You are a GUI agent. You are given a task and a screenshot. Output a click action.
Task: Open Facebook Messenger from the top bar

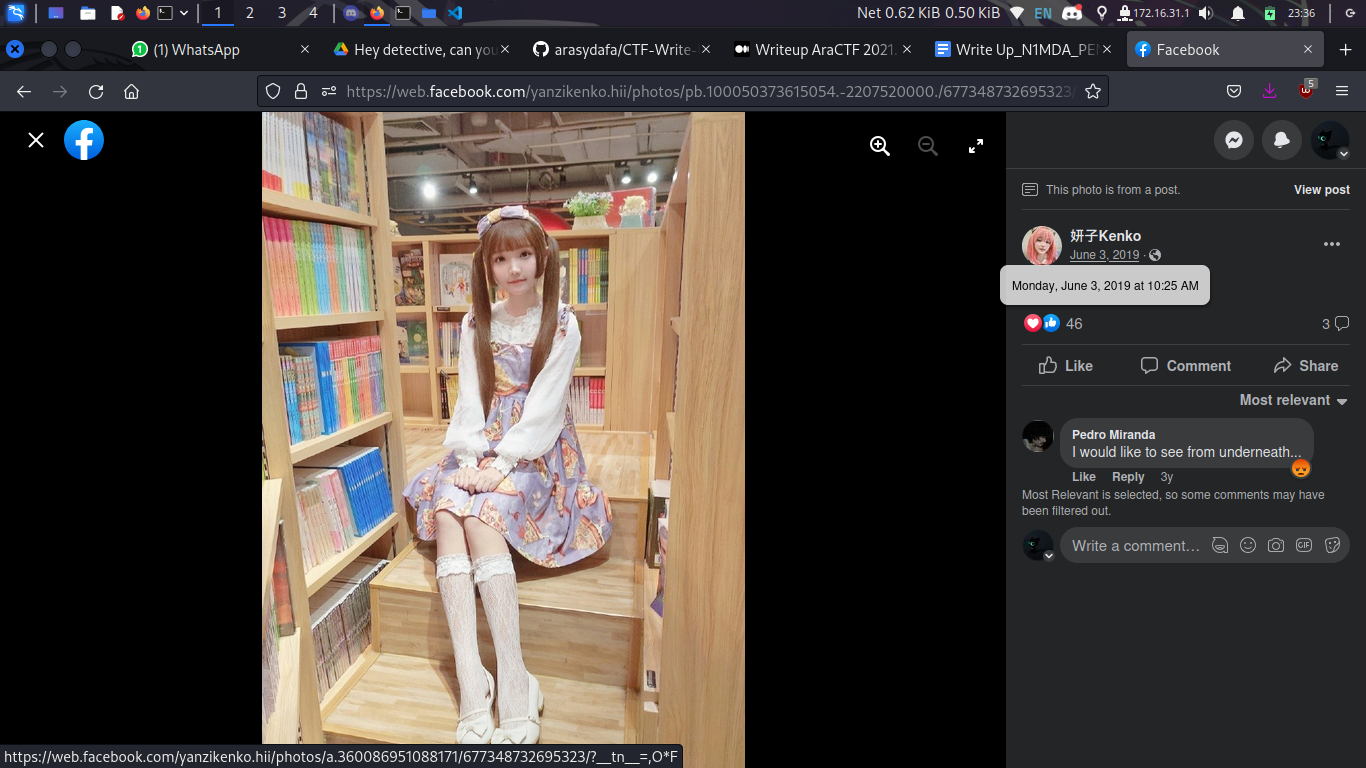point(1233,140)
